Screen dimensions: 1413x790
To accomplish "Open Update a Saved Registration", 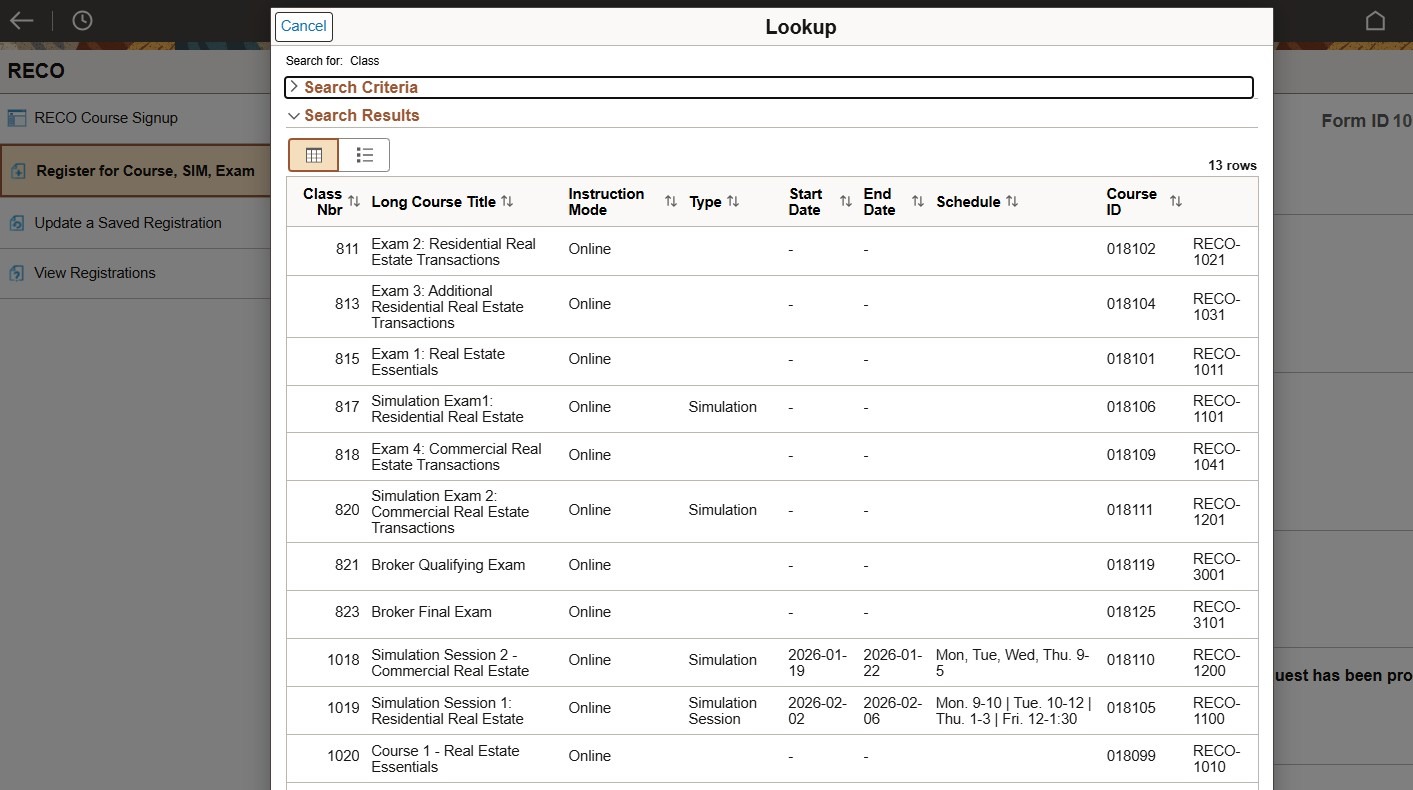I will pyautogui.click(x=127, y=223).
